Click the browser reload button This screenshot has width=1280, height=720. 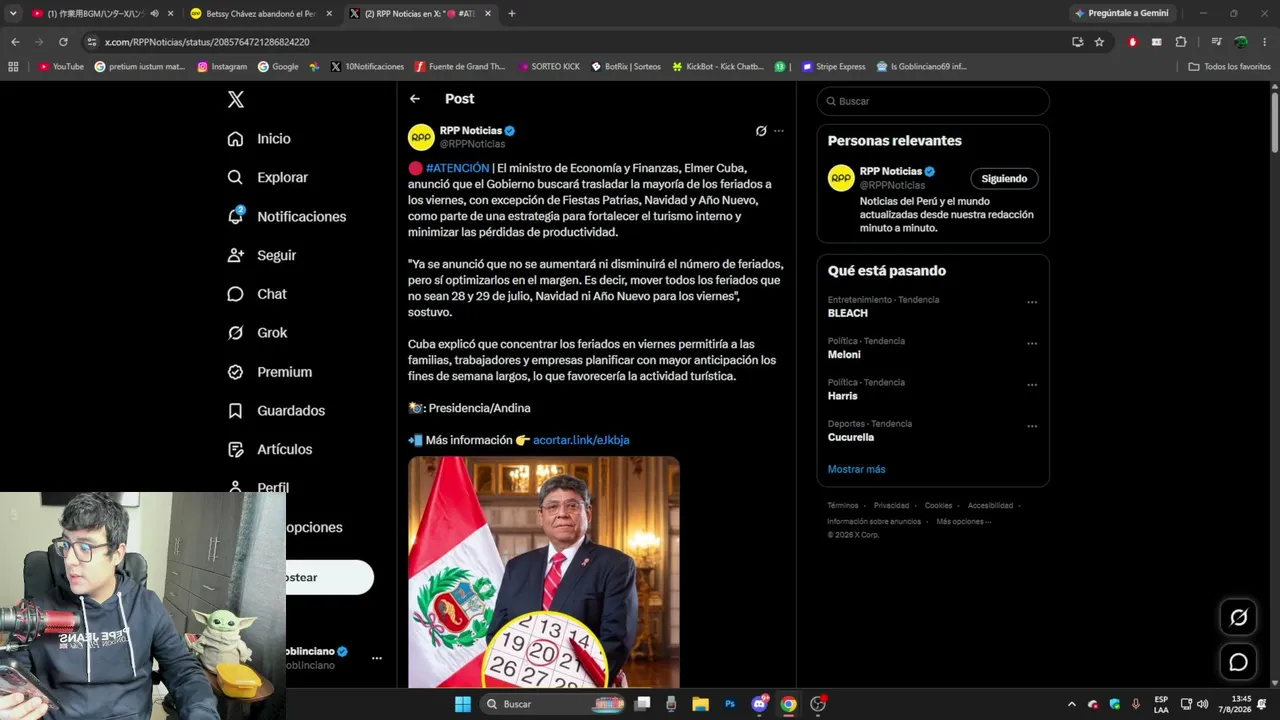coord(63,42)
